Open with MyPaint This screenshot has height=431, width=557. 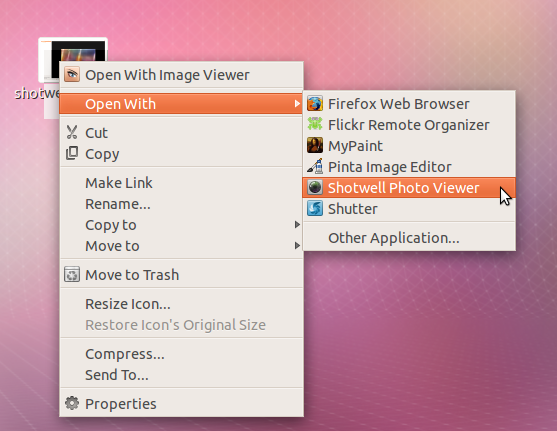409,146
